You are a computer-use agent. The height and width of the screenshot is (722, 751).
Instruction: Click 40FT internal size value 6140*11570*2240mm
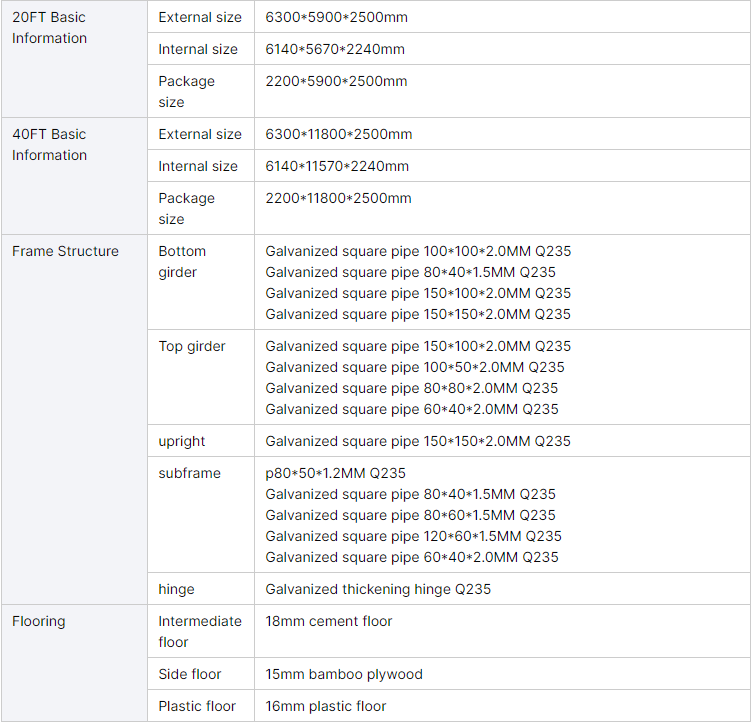[337, 166]
